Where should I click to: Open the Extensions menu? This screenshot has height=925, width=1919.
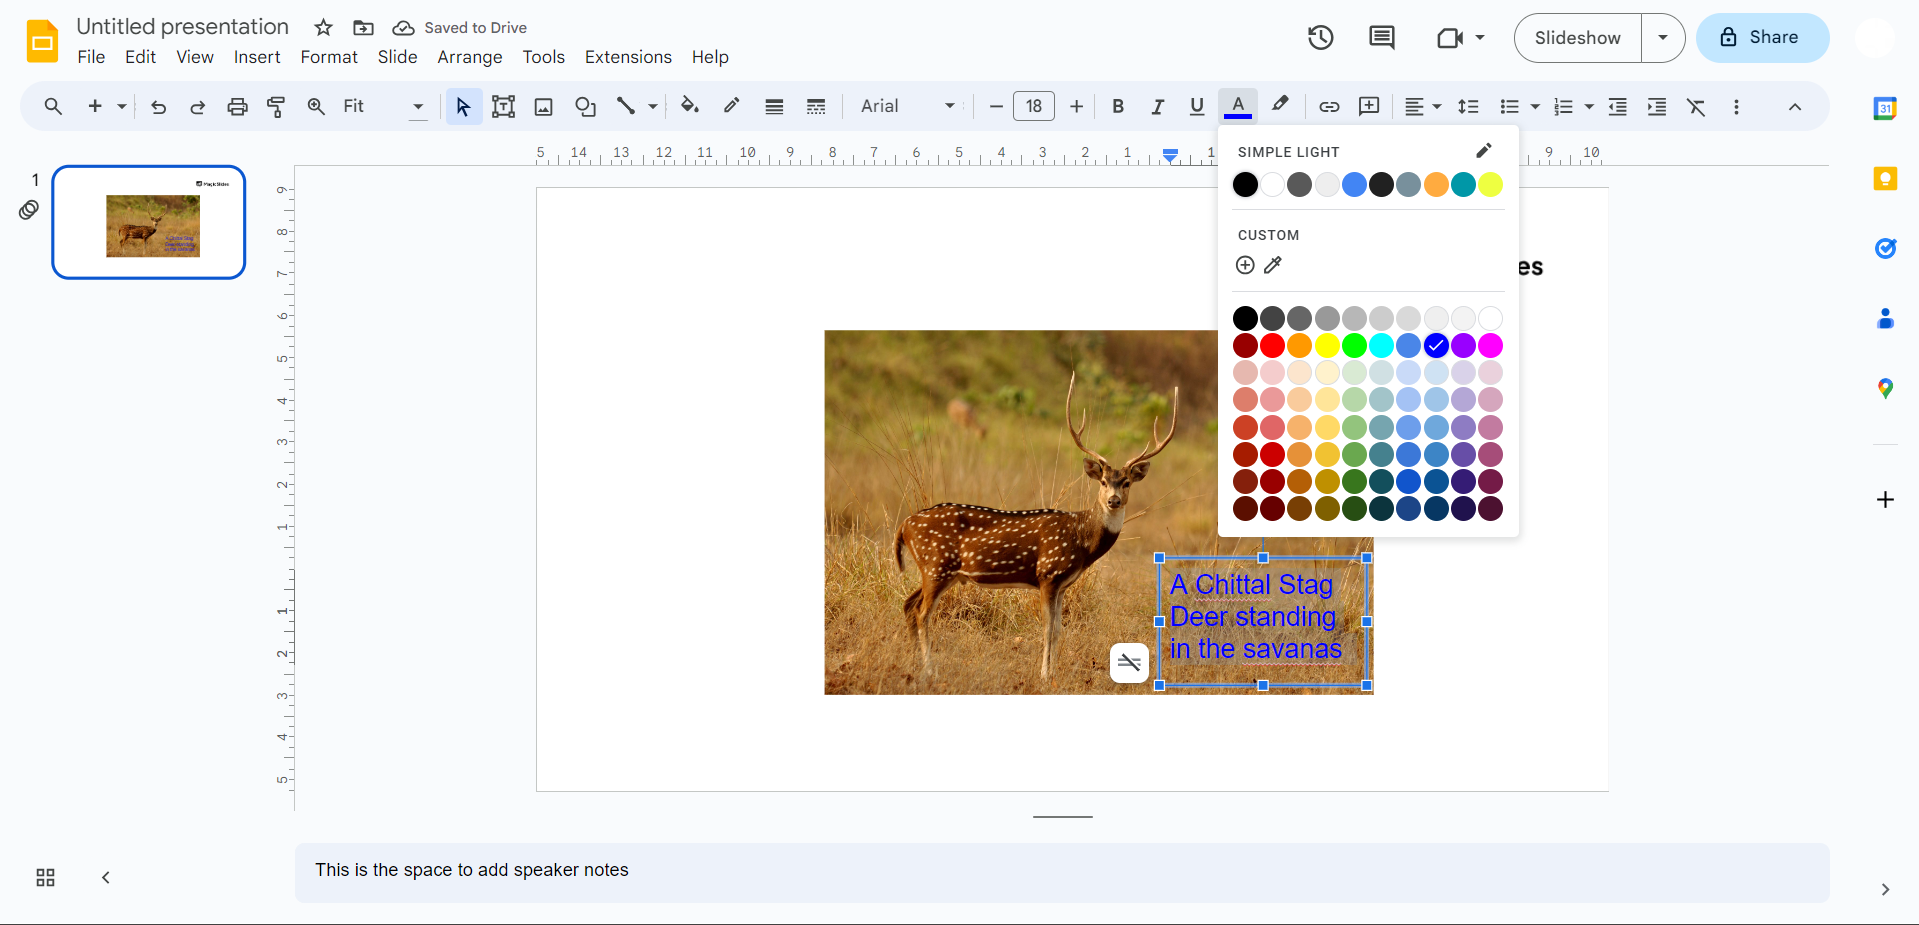coord(628,57)
